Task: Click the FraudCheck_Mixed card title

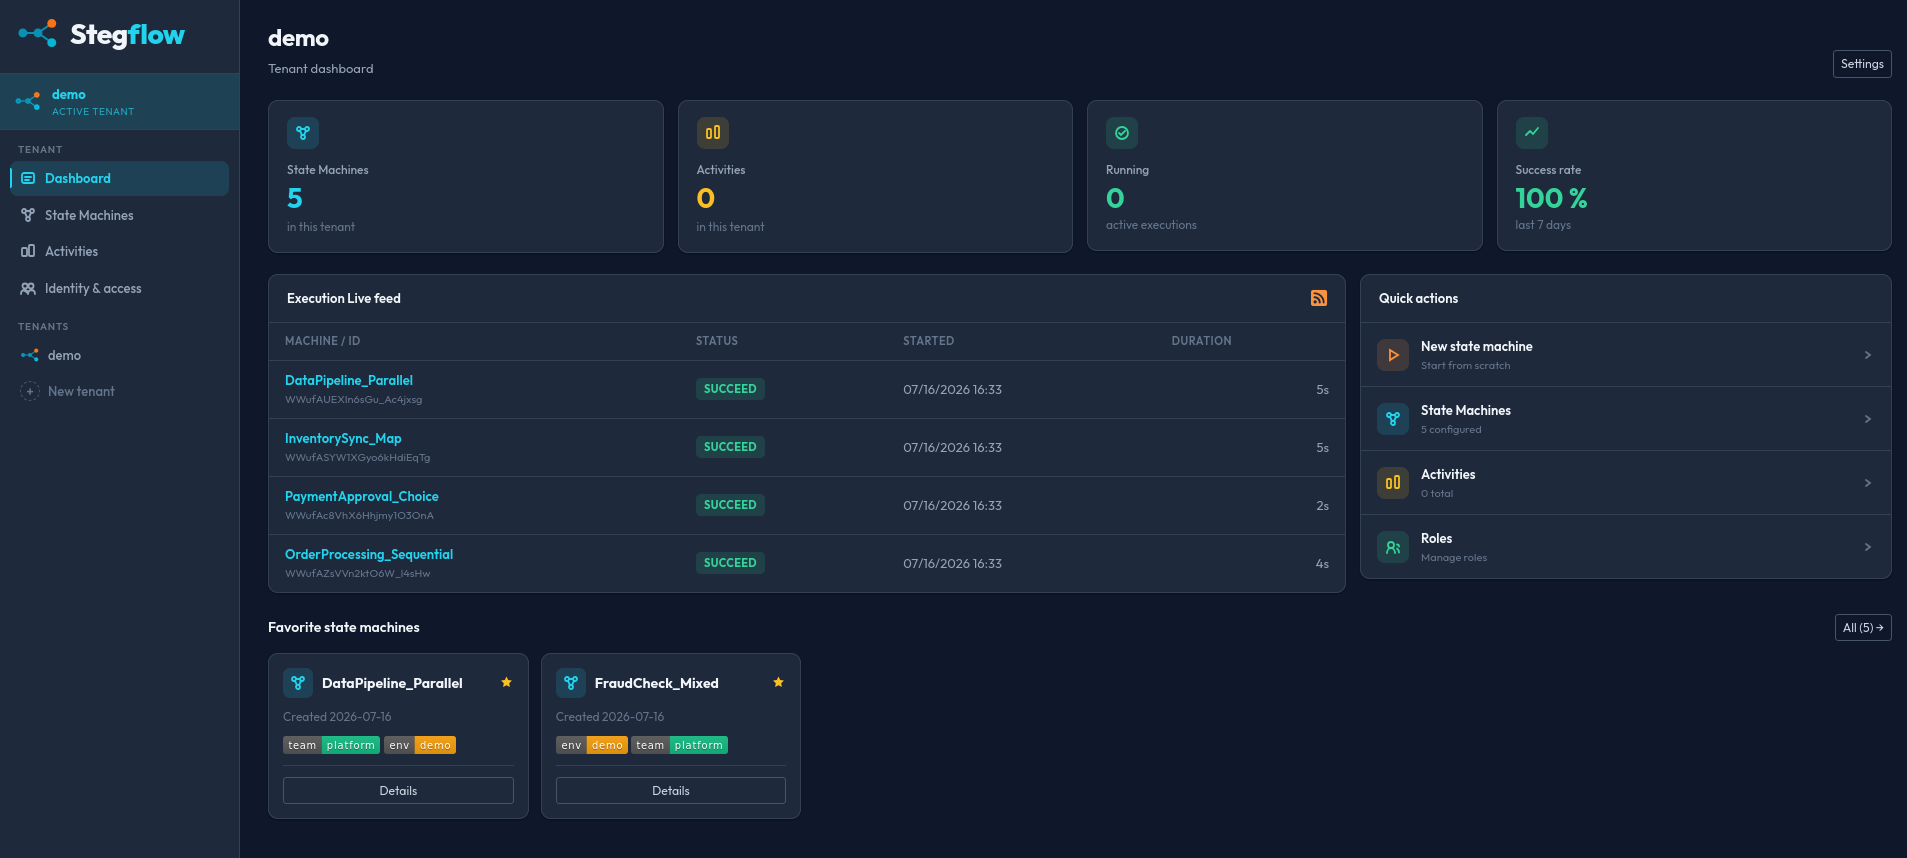Action: point(656,683)
